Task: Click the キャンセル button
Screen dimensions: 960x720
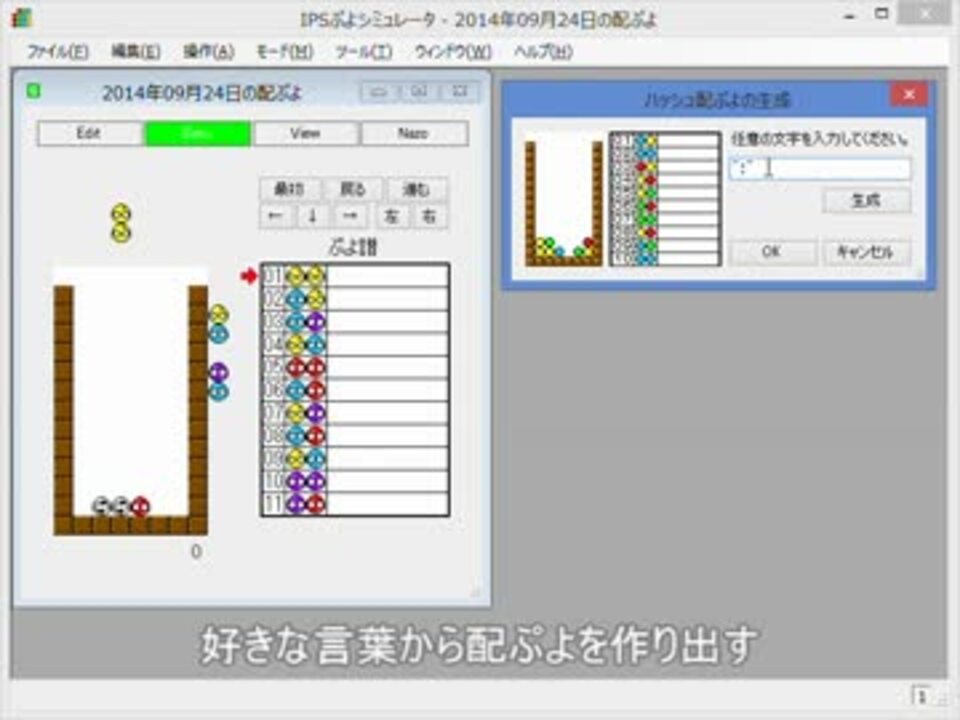Action: pos(866,251)
